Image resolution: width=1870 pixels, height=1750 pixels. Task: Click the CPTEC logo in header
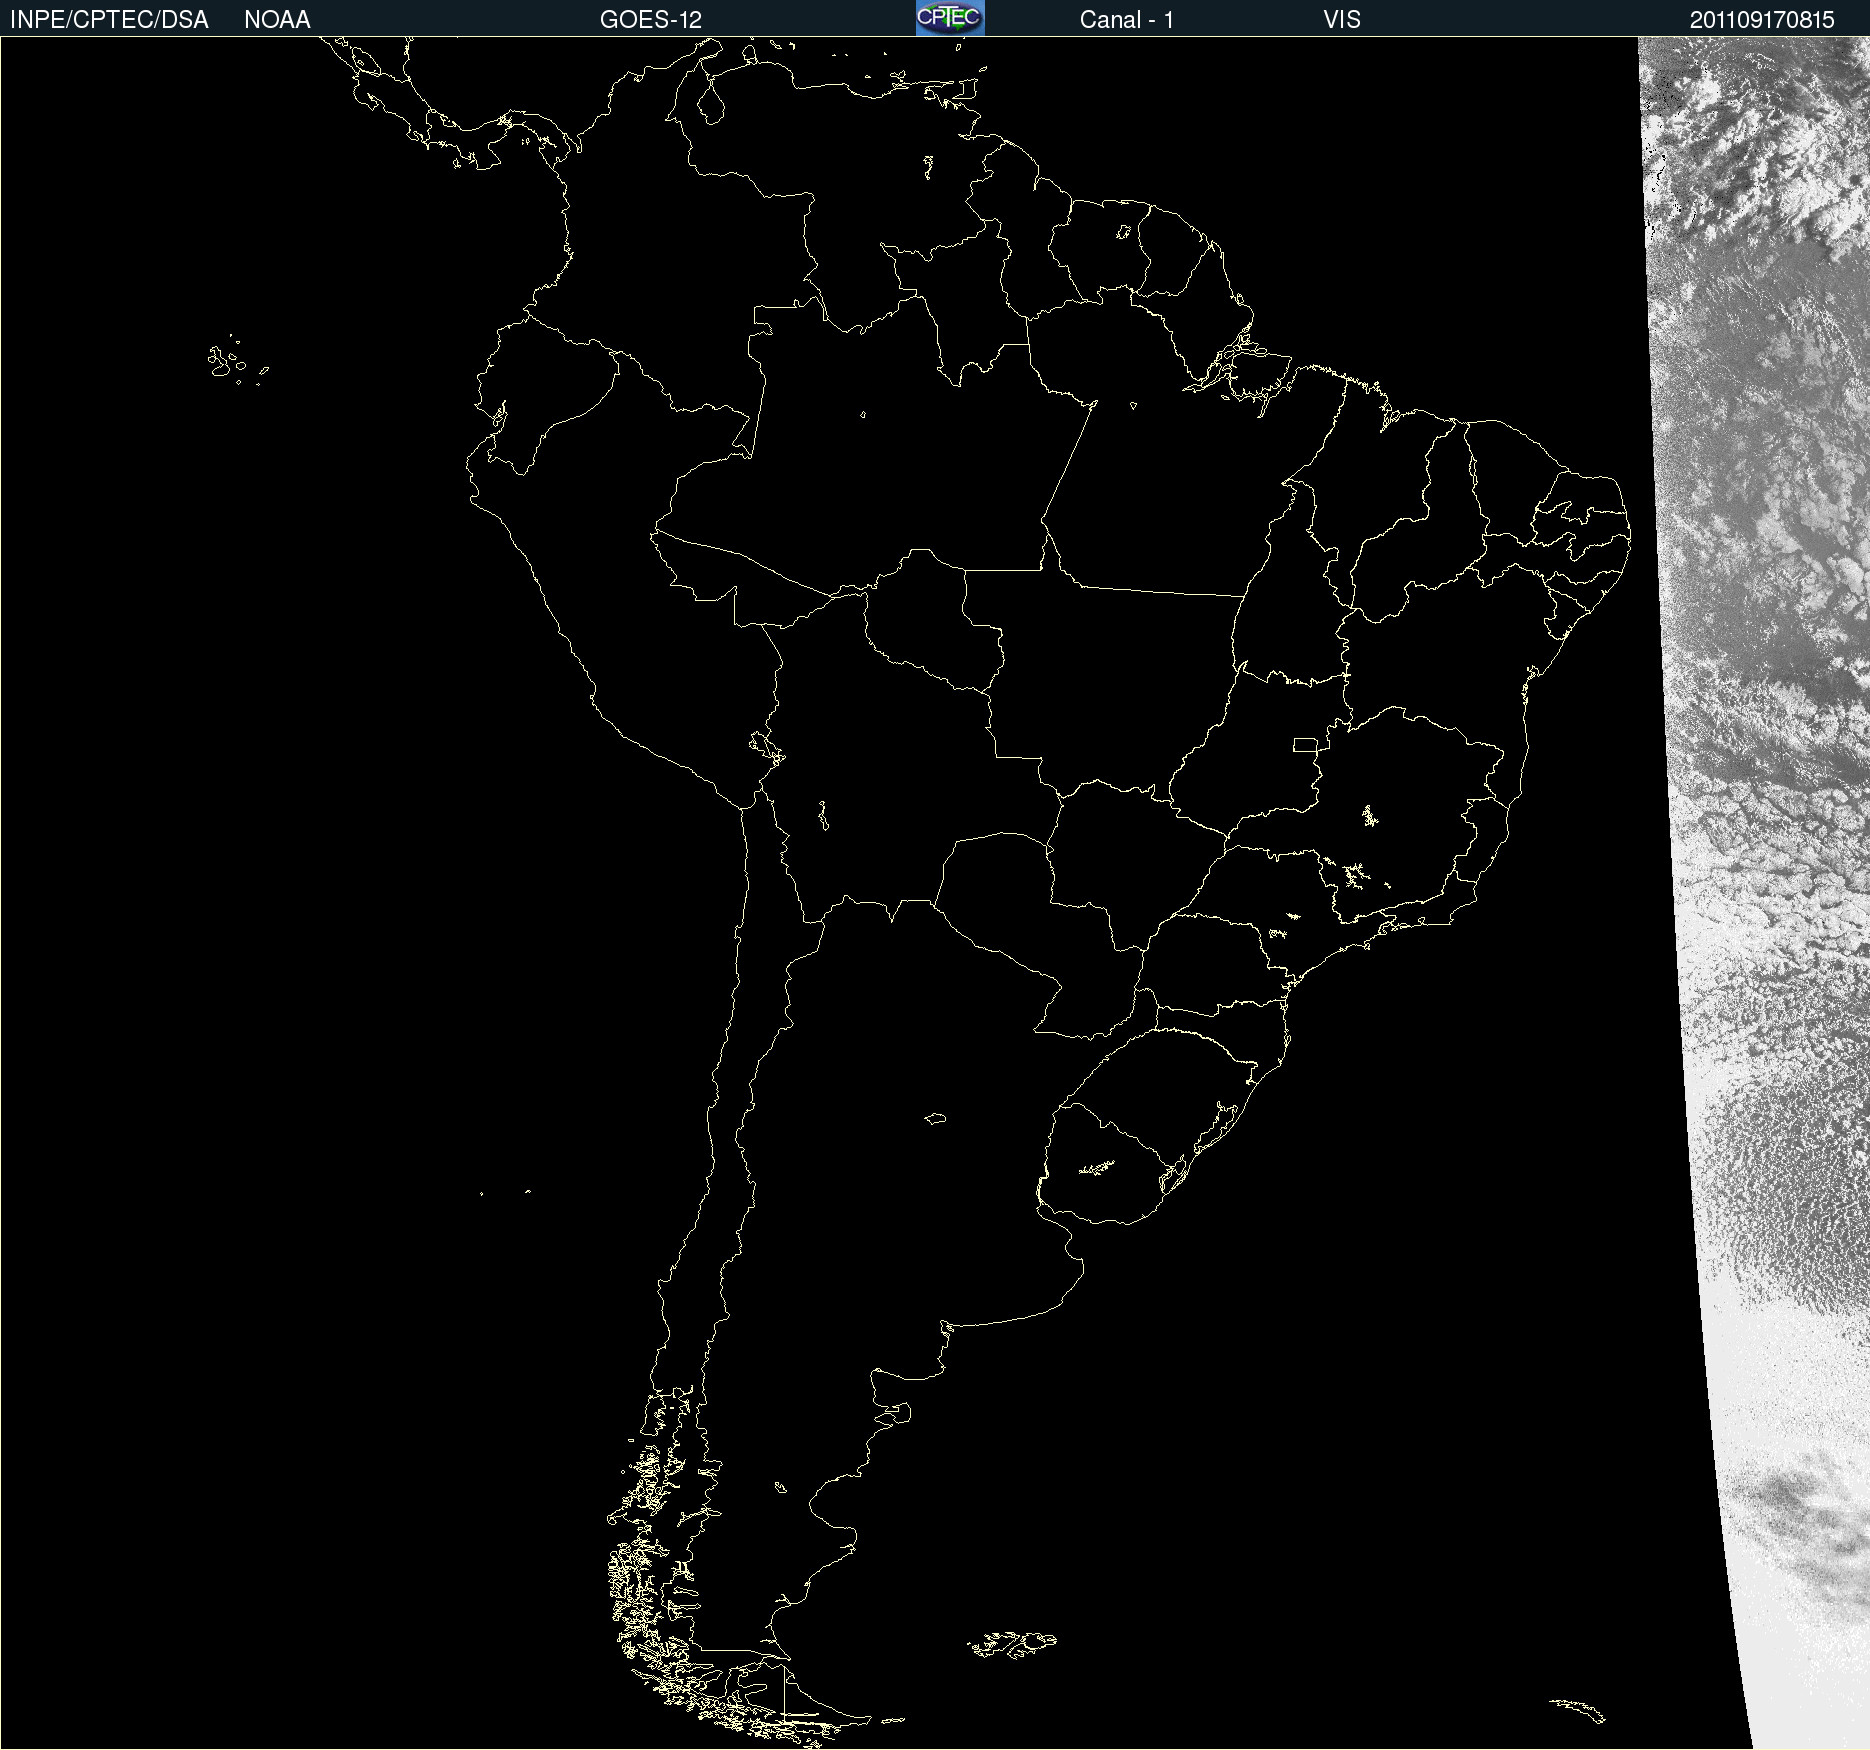[950, 18]
